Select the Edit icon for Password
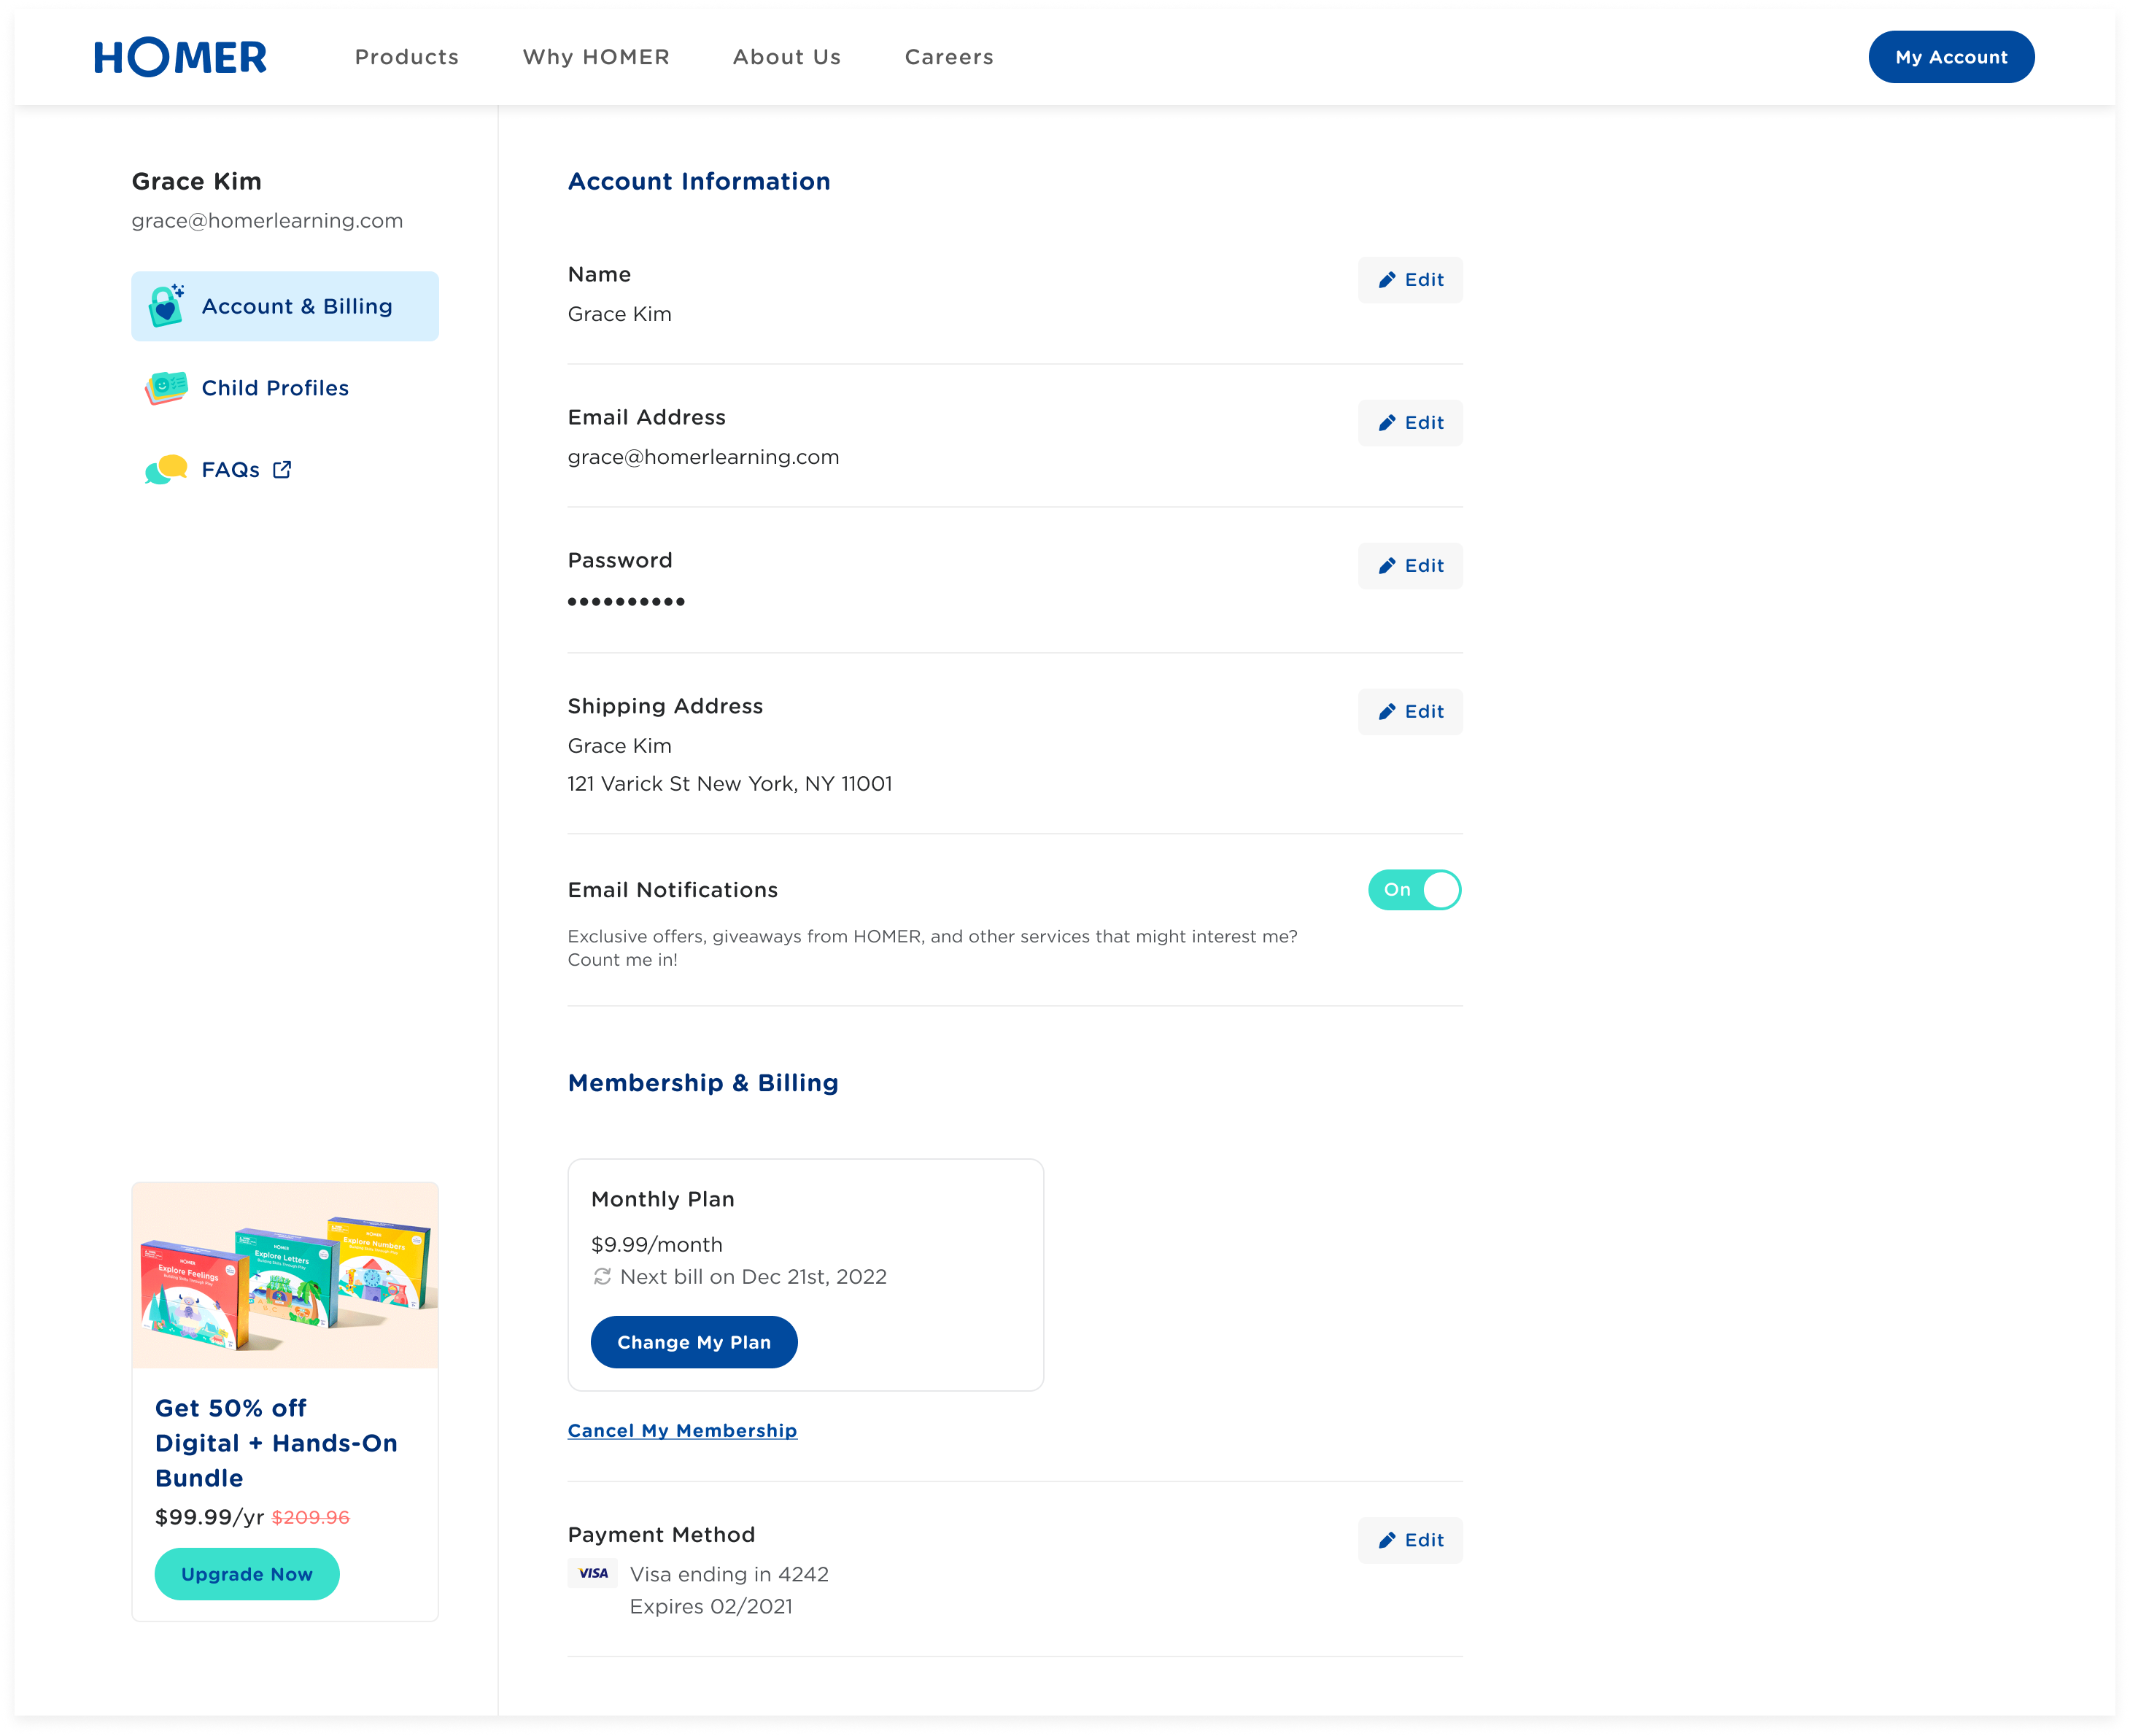2130x1736 pixels. 1387,565
